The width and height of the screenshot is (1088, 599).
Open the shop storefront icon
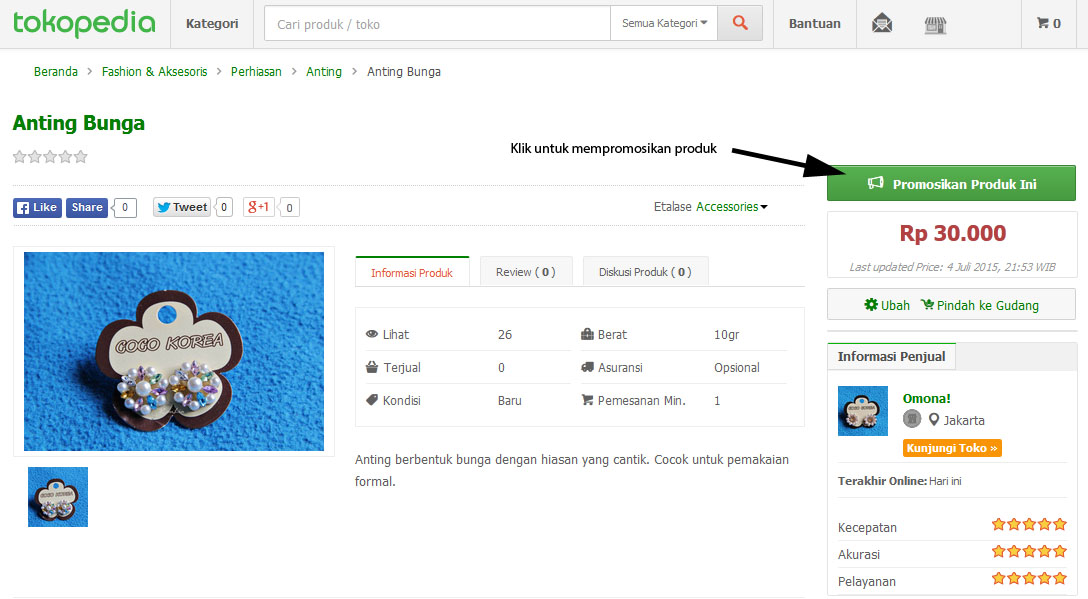click(x=935, y=25)
